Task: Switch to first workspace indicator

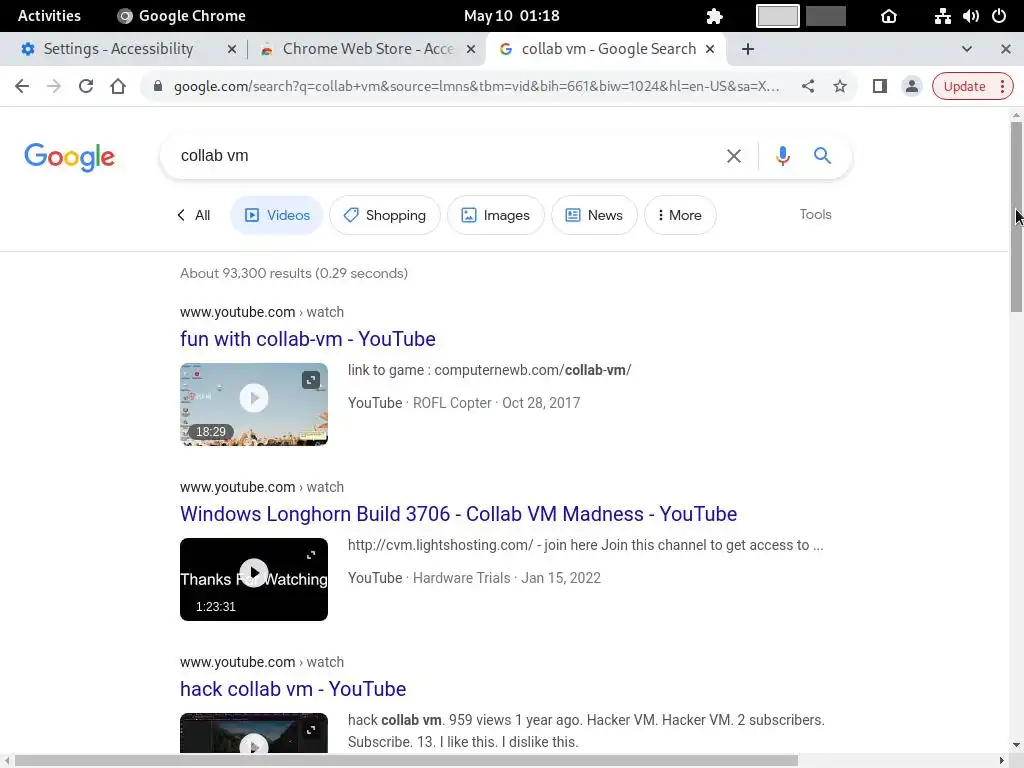Action: (x=777, y=16)
